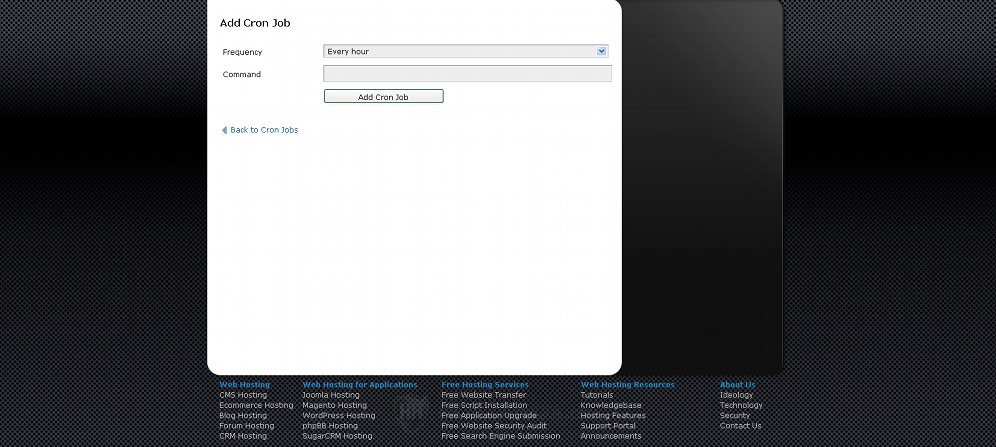Viewport: 996px width, 447px height.
Task: Open the Hosting Features footer link
Action: tap(613, 415)
